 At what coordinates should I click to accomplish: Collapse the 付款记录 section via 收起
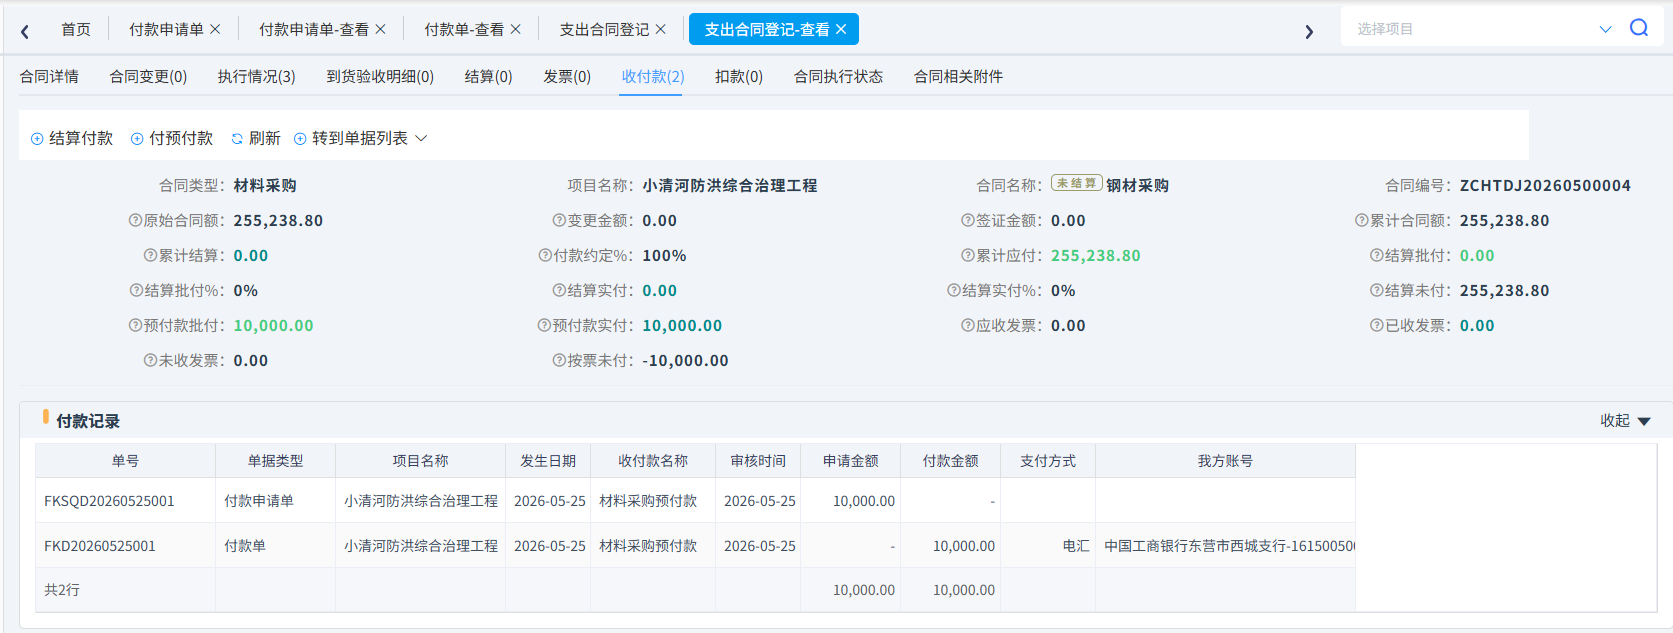tap(1625, 421)
